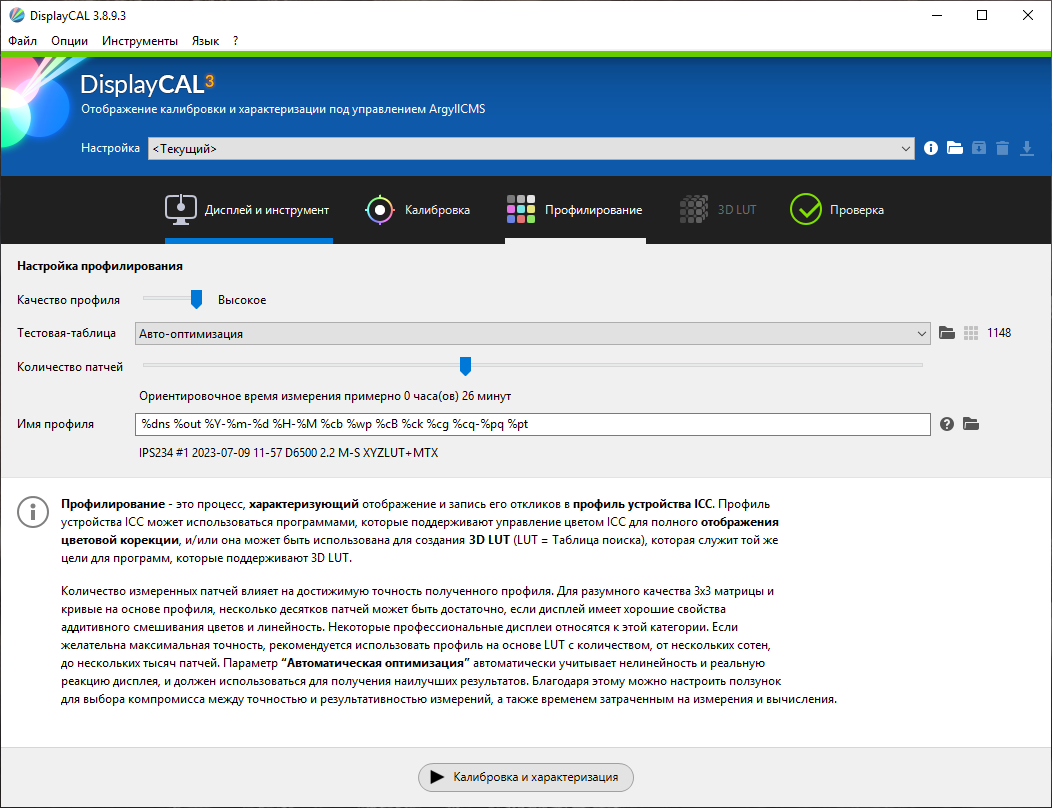The height and width of the screenshot is (808, 1052).
Task: Open the Инструменты menu
Action: [140, 41]
